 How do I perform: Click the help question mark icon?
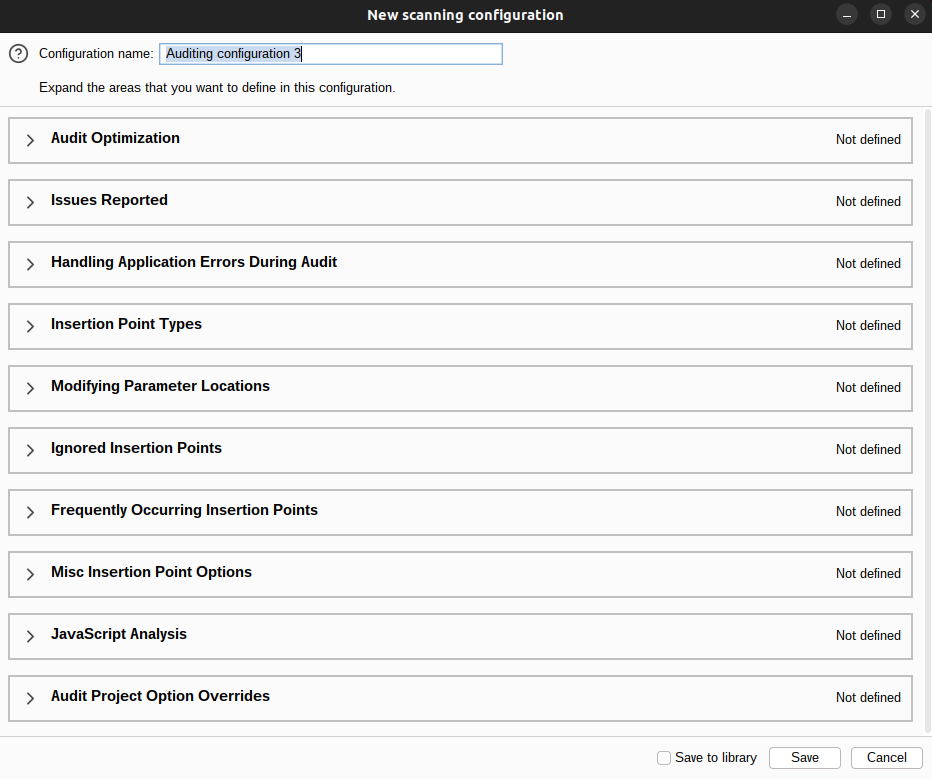click(x=17, y=53)
